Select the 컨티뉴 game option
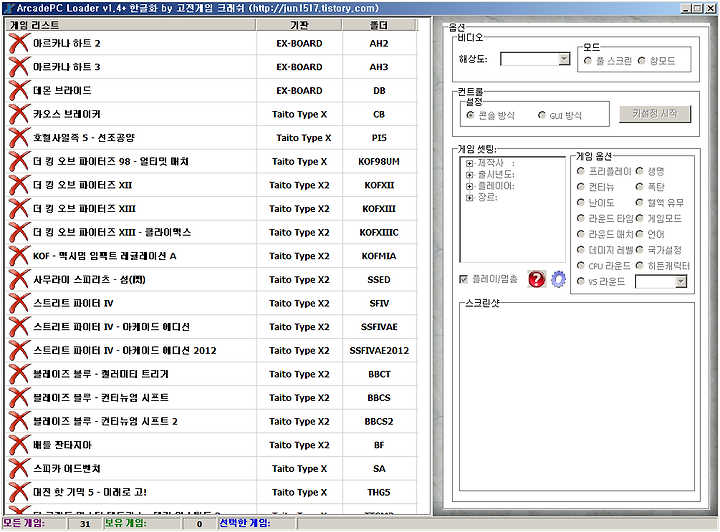Image resolution: width=720 pixels, height=532 pixels. coord(580,187)
